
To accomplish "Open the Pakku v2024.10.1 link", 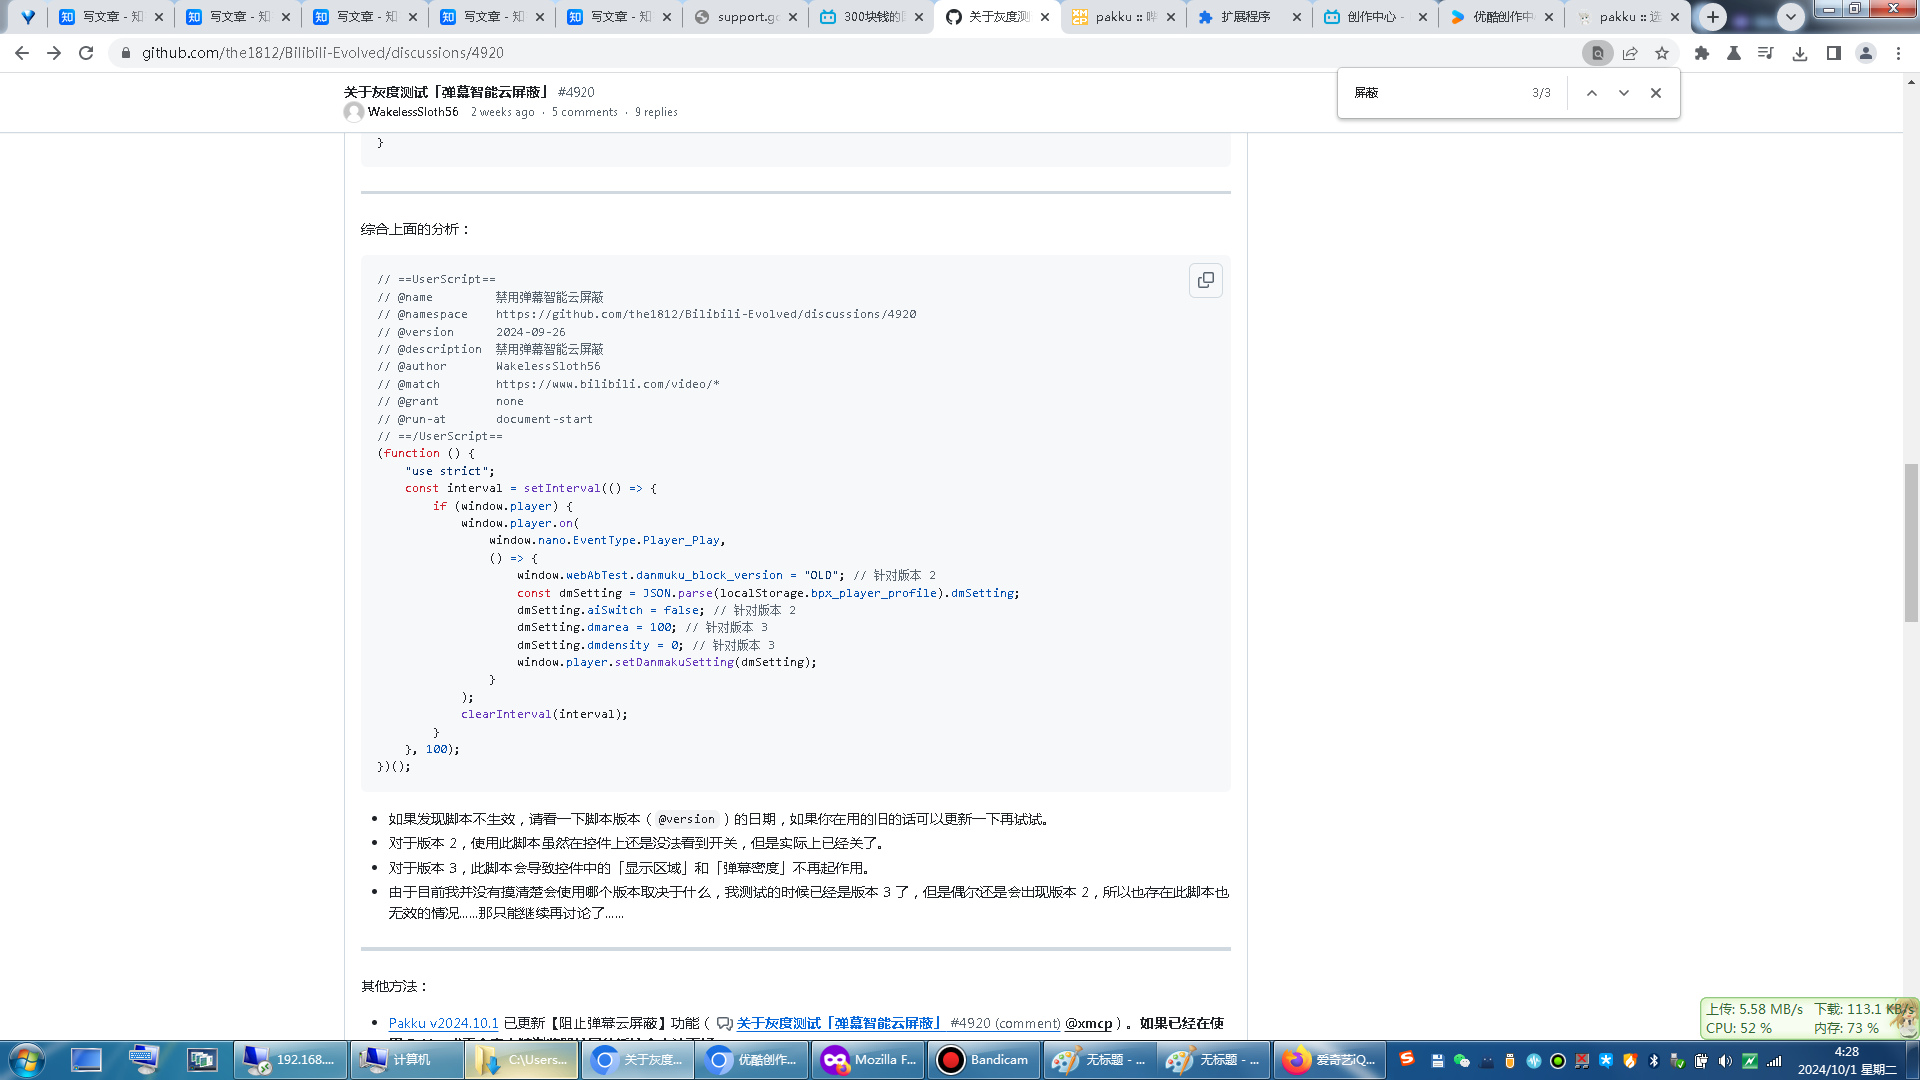I will click(443, 1023).
